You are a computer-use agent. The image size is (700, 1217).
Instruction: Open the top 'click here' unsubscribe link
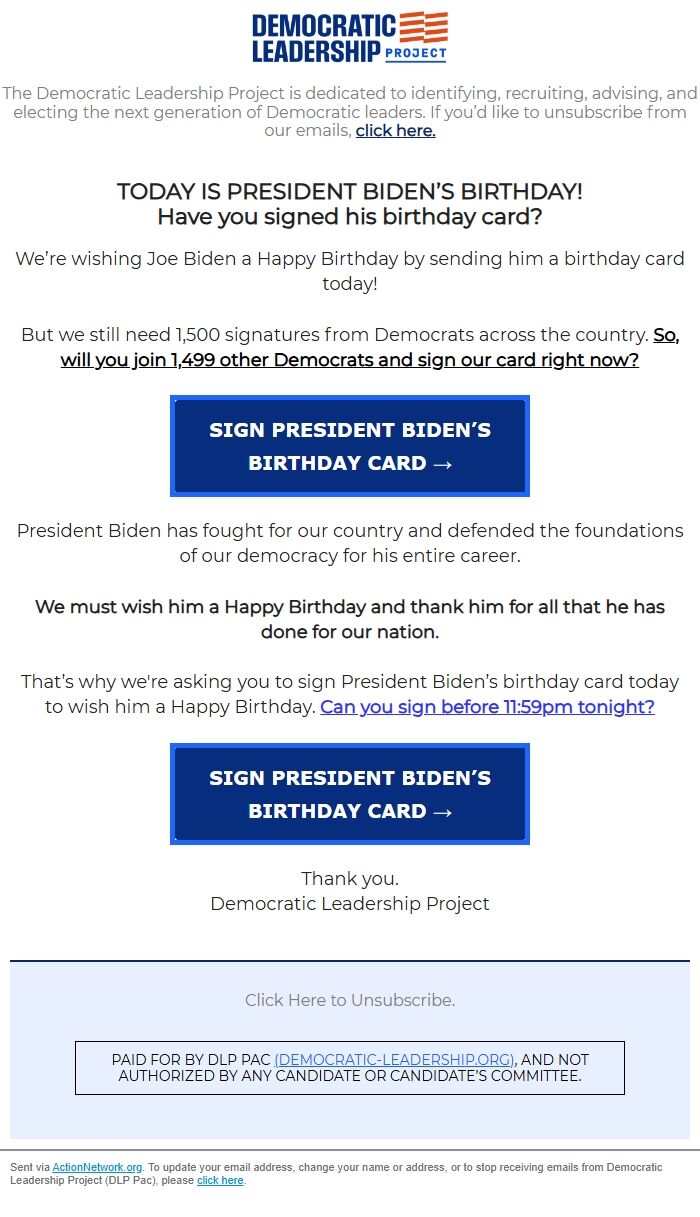point(394,131)
